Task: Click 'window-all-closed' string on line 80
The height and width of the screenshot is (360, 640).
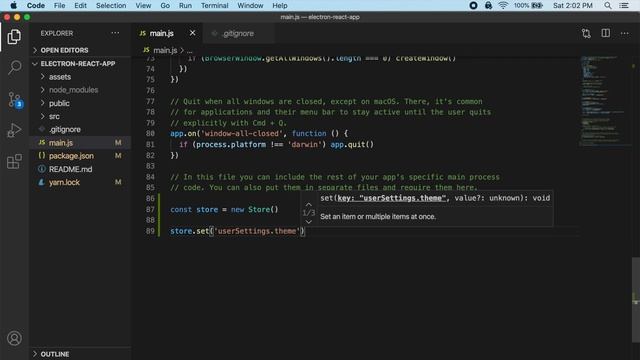Action: (242, 133)
